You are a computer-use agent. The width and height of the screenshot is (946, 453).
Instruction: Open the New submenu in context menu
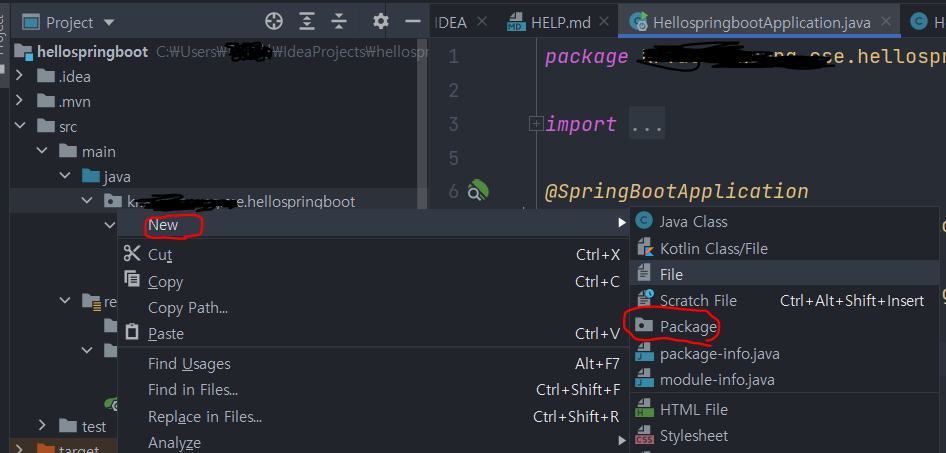click(374, 224)
